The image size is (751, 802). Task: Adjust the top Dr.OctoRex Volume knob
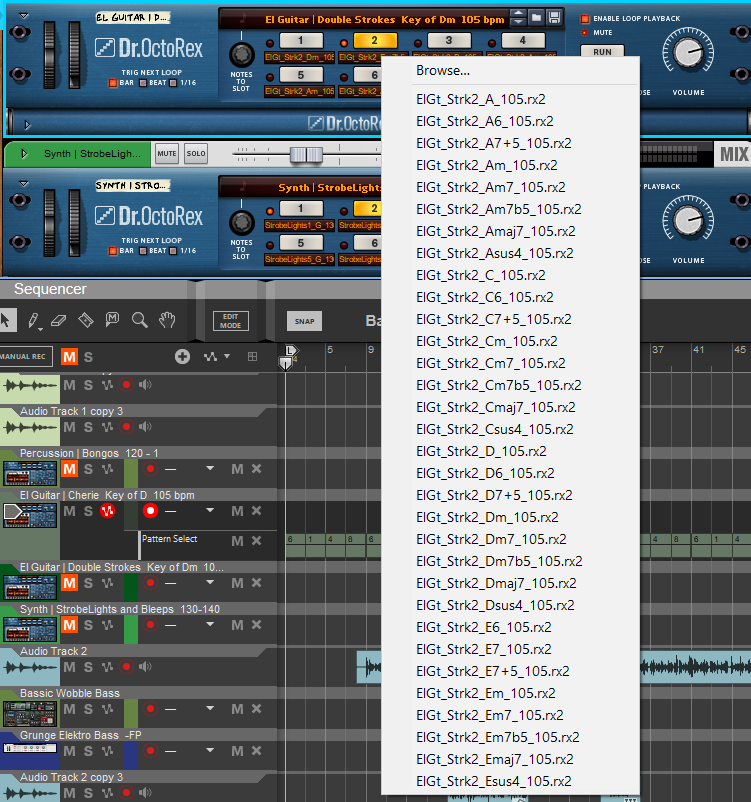(688, 51)
